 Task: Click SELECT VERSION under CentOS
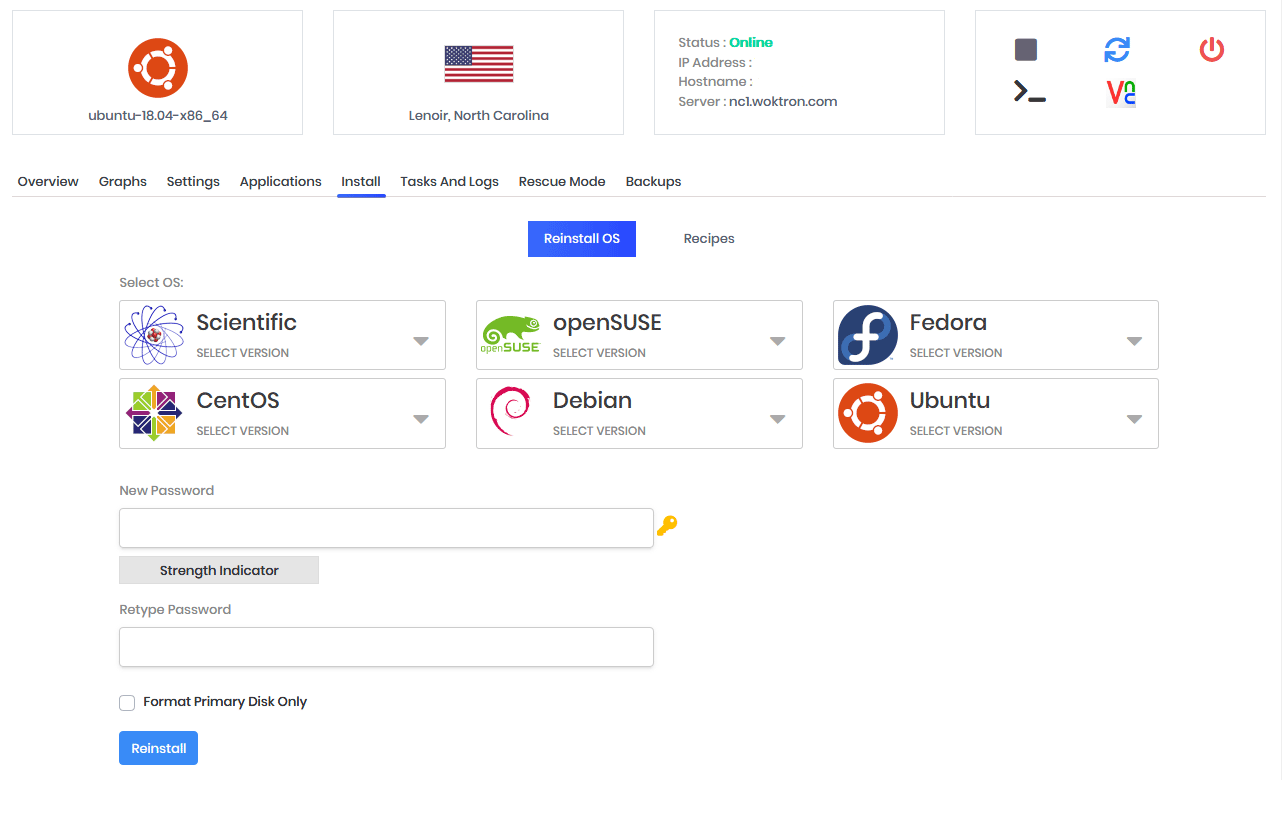243,431
